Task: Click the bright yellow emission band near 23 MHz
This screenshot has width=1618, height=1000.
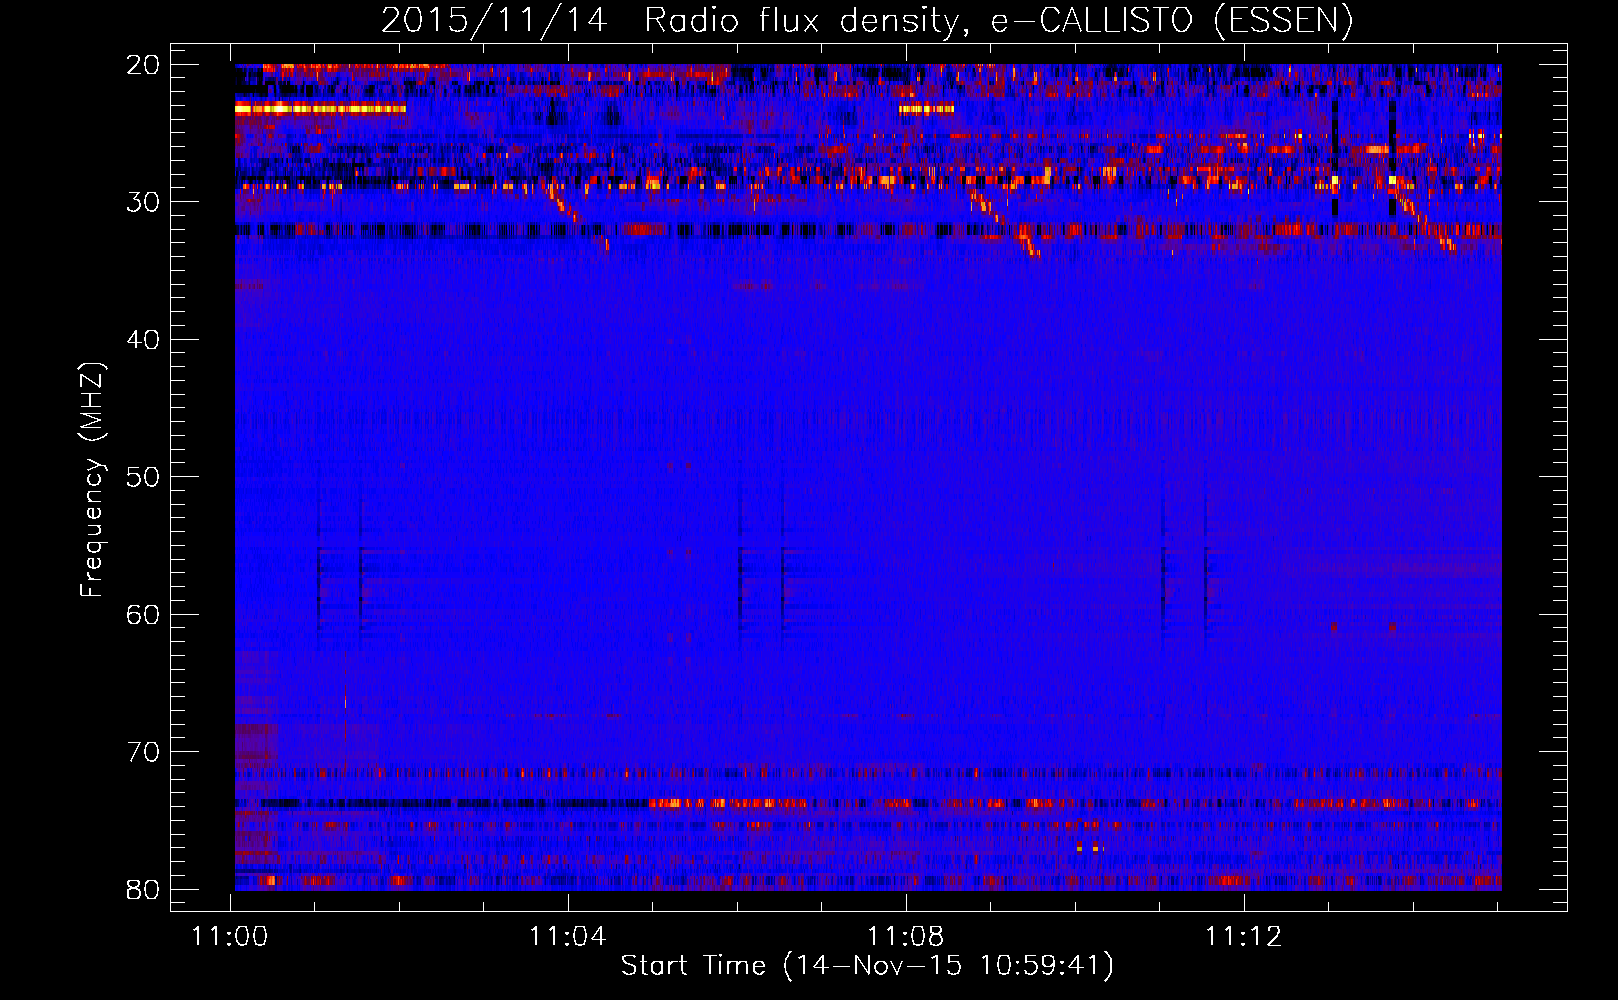Action: click(x=320, y=108)
